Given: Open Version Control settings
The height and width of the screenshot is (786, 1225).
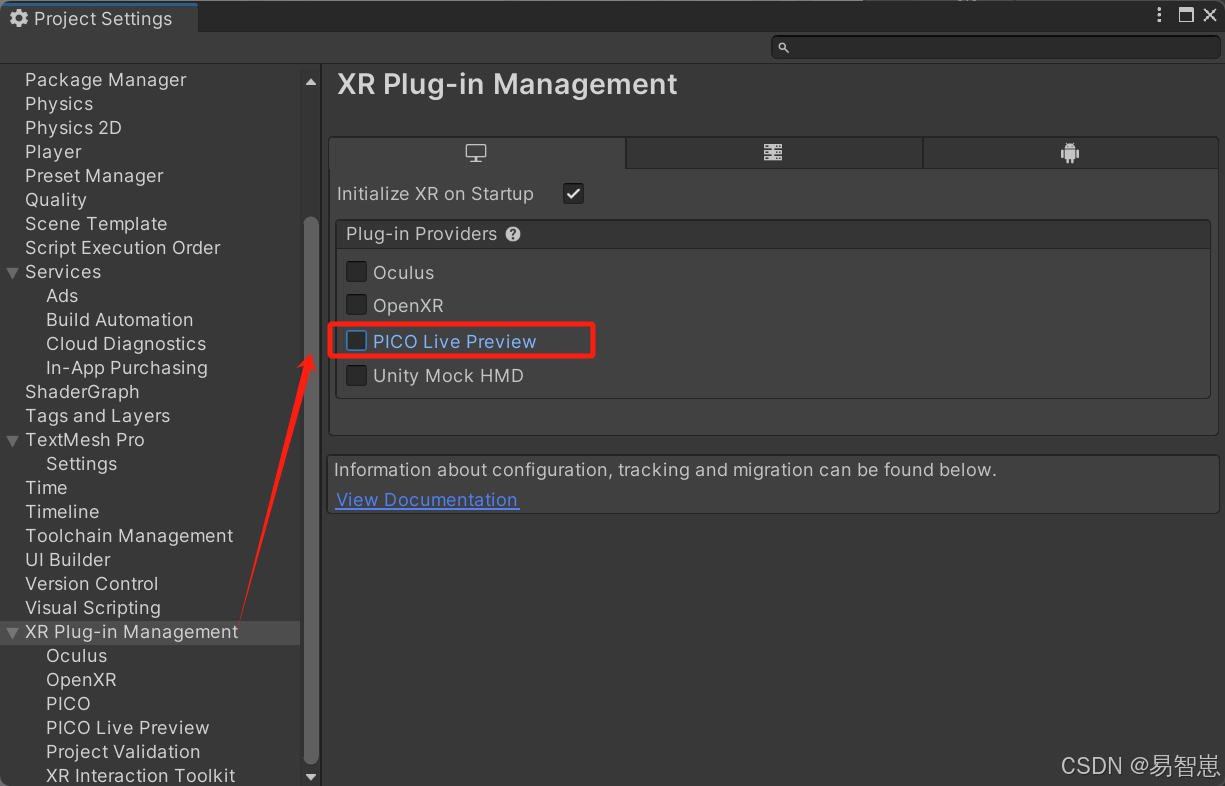Looking at the screenshot, I should pos(92,584).
